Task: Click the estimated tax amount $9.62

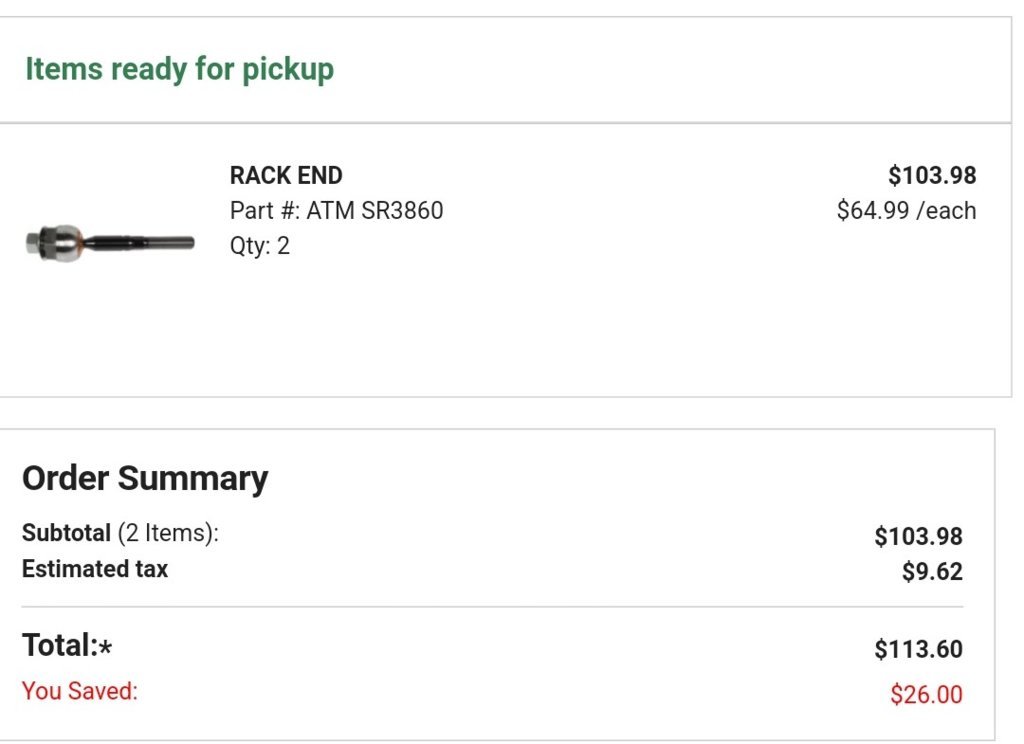Action: click(x=932, y=572)
